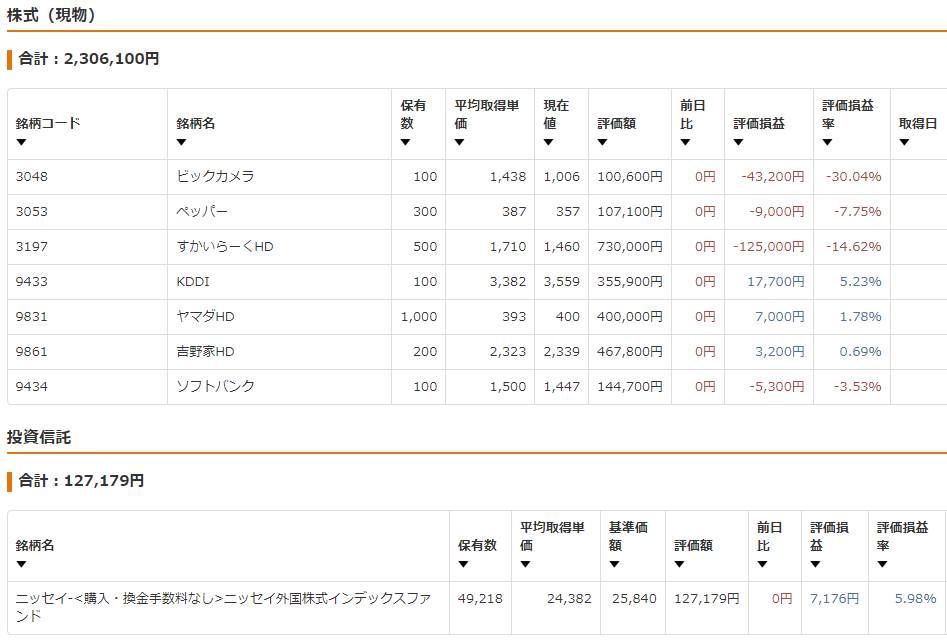Click the すかいらーくHD row name
The height and width of the screenshot is (644, 947).
click(x=225, y=247)
